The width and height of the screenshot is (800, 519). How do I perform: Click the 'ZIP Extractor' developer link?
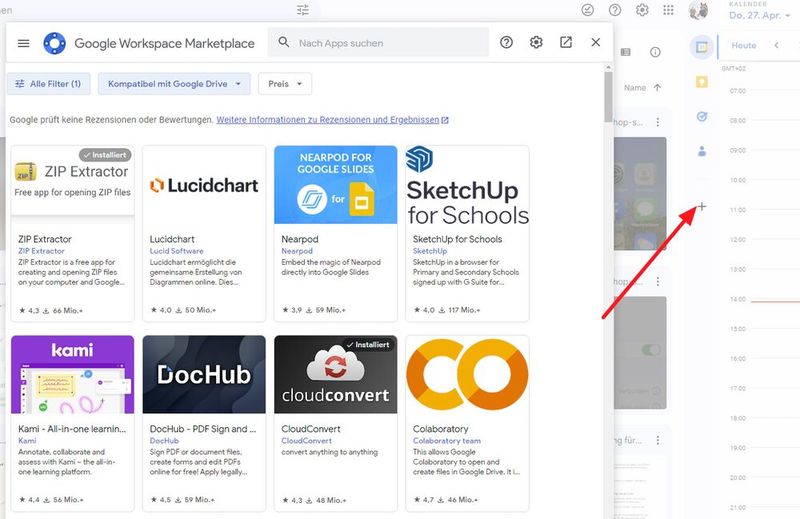41,251
